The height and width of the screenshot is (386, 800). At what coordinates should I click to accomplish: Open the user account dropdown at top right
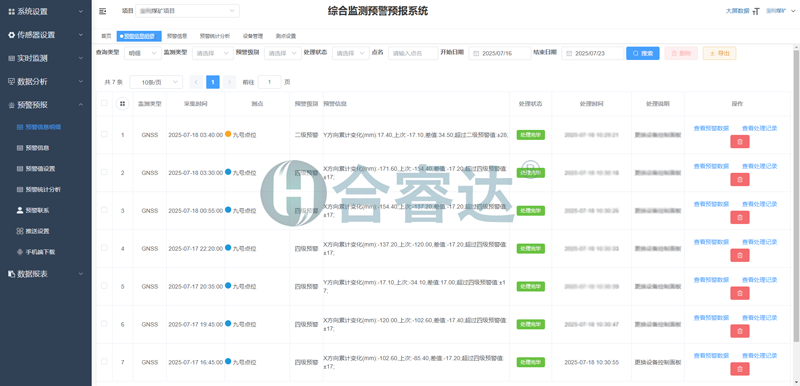coord(780,11)
